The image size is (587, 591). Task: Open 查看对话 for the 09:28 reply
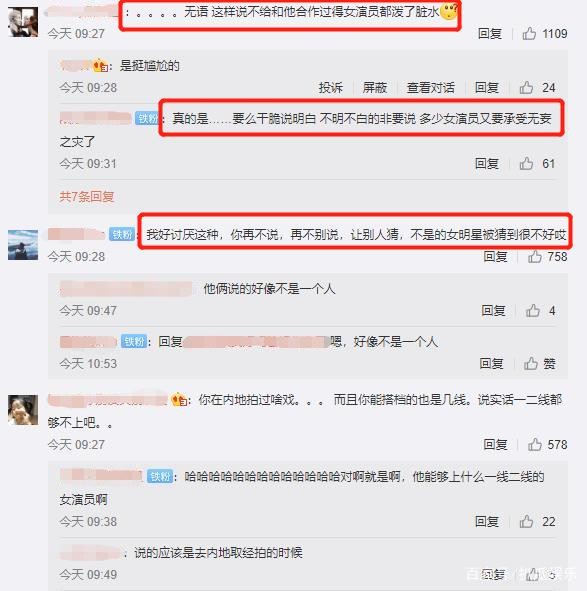click(x=431, y=87)
